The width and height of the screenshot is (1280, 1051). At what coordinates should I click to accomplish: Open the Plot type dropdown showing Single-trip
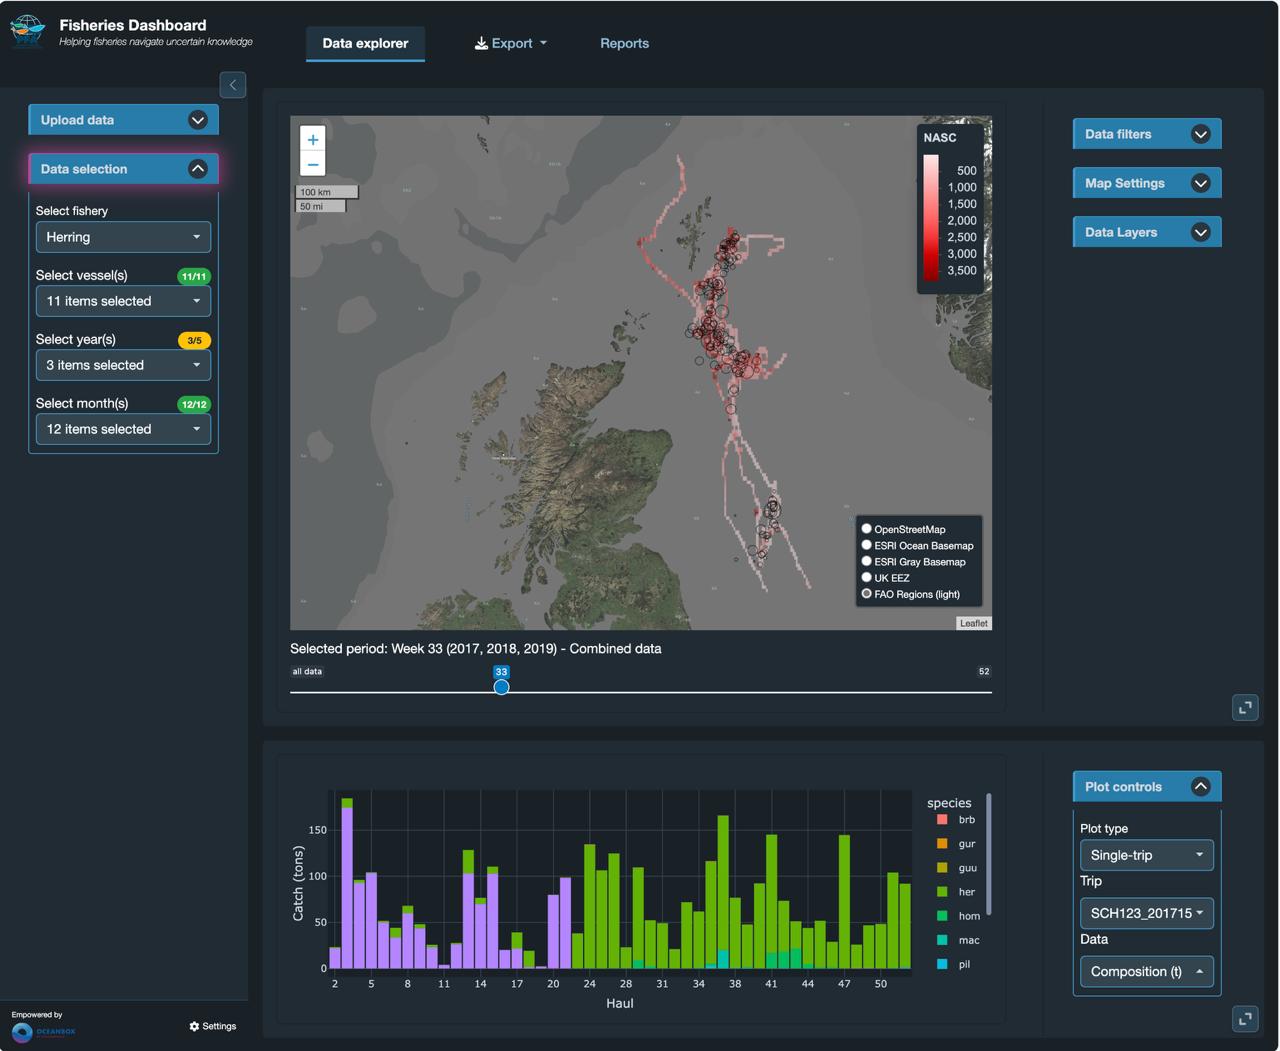[x=1146, y=855]
